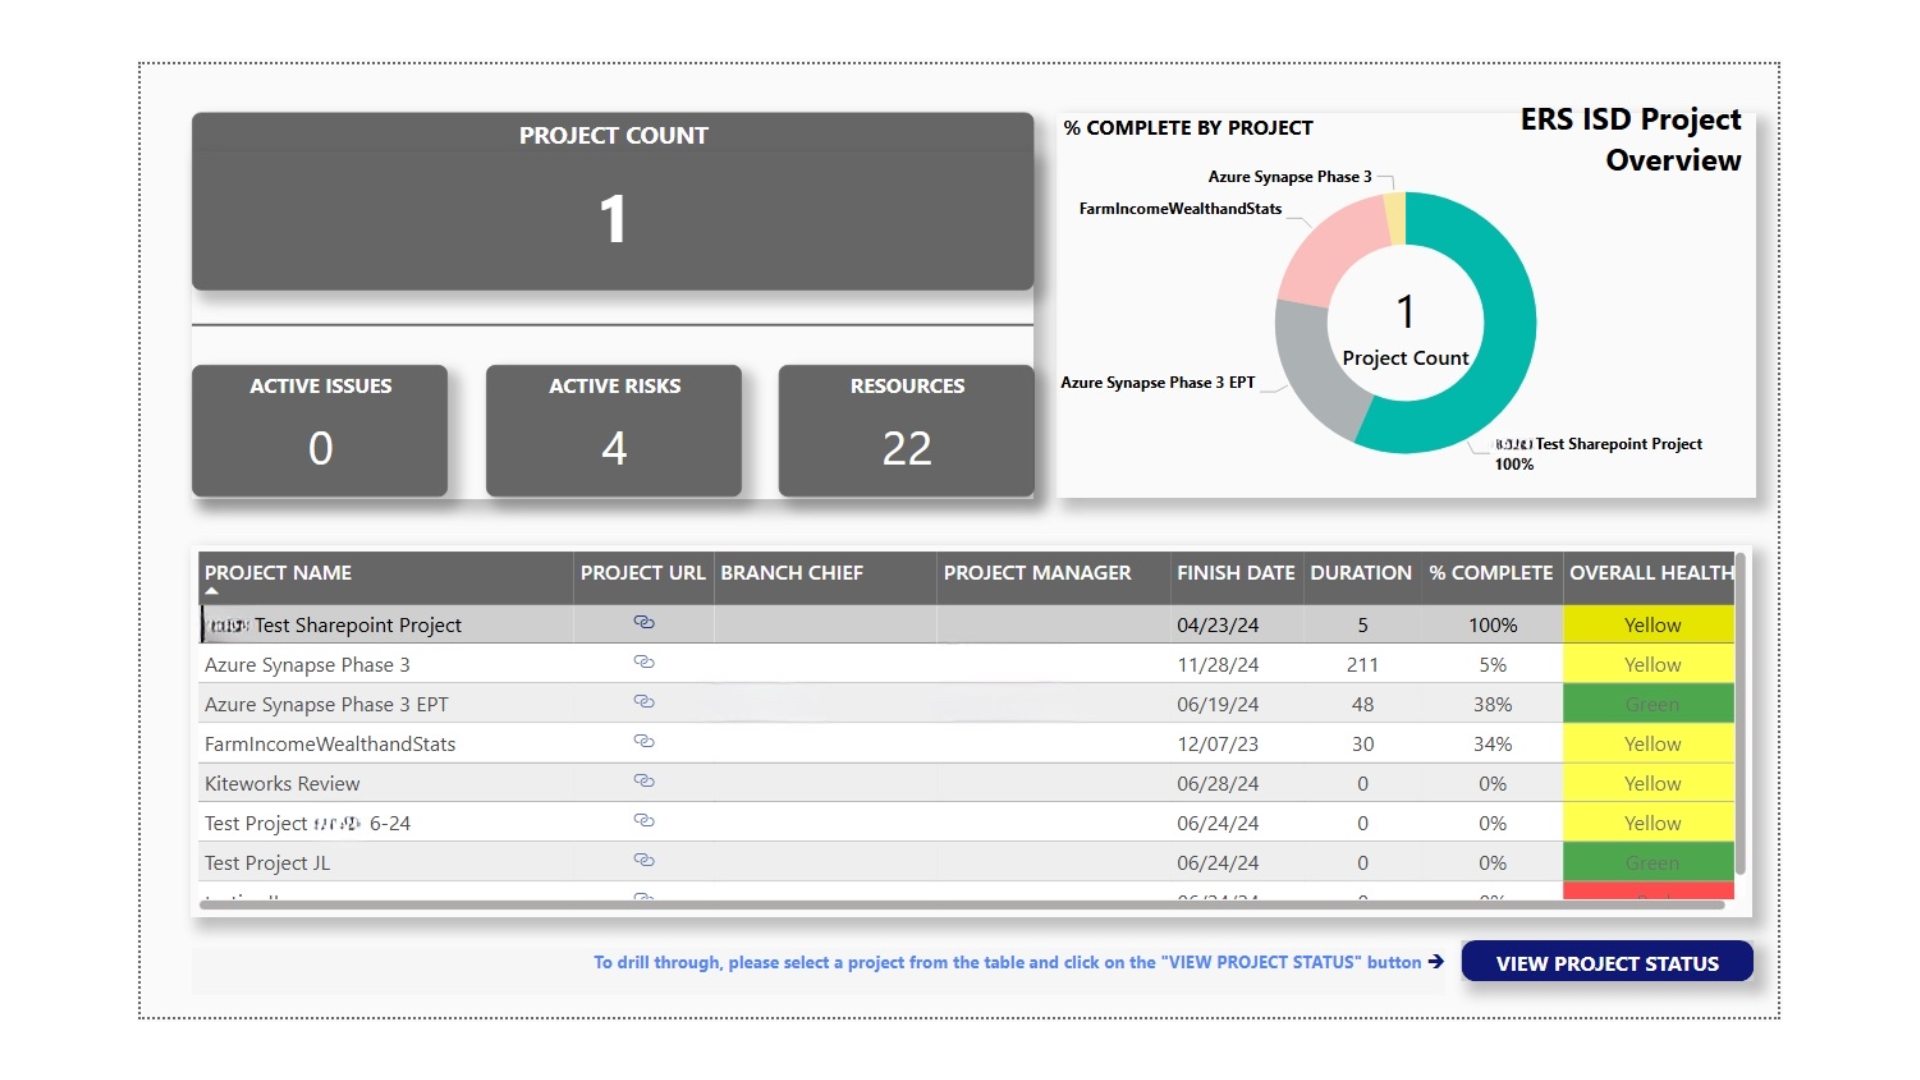1920x1080 pixels.
Task: Click the link icon beside Test Project 6-24
Action: 644,821
